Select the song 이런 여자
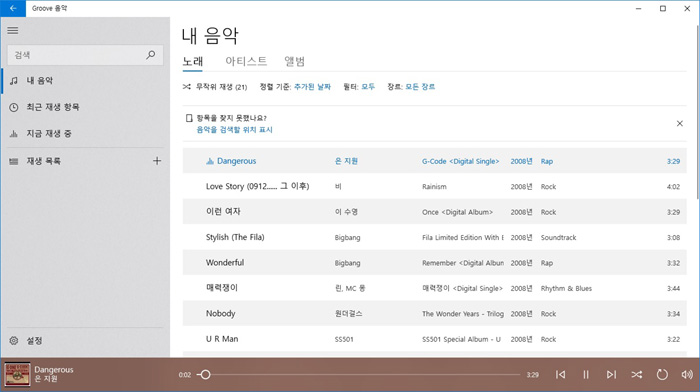700x392 pixels. click(434, 212)
